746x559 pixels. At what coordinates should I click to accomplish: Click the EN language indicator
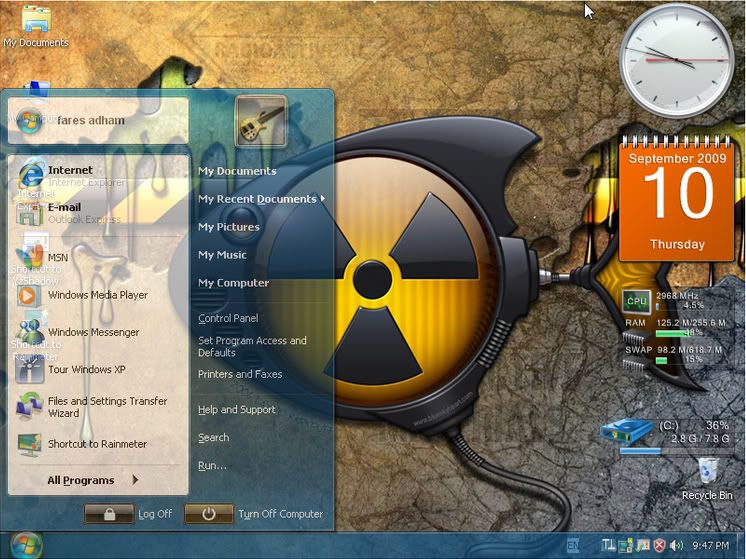573,546
